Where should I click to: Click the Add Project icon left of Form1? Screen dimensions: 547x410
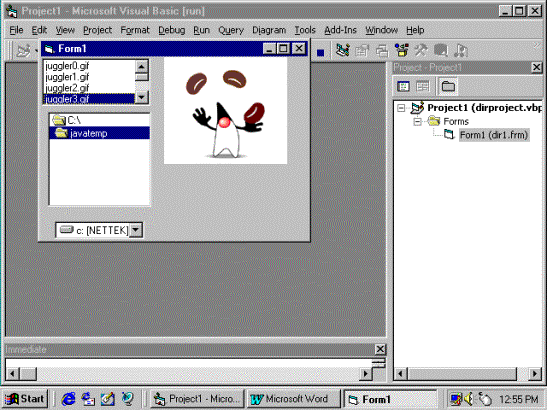pyautogui.click(x=23, y=51)
